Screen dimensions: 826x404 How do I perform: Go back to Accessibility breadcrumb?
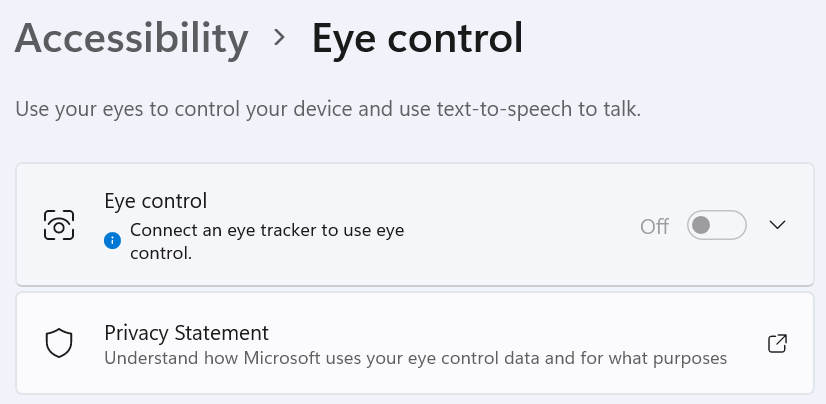131,39
